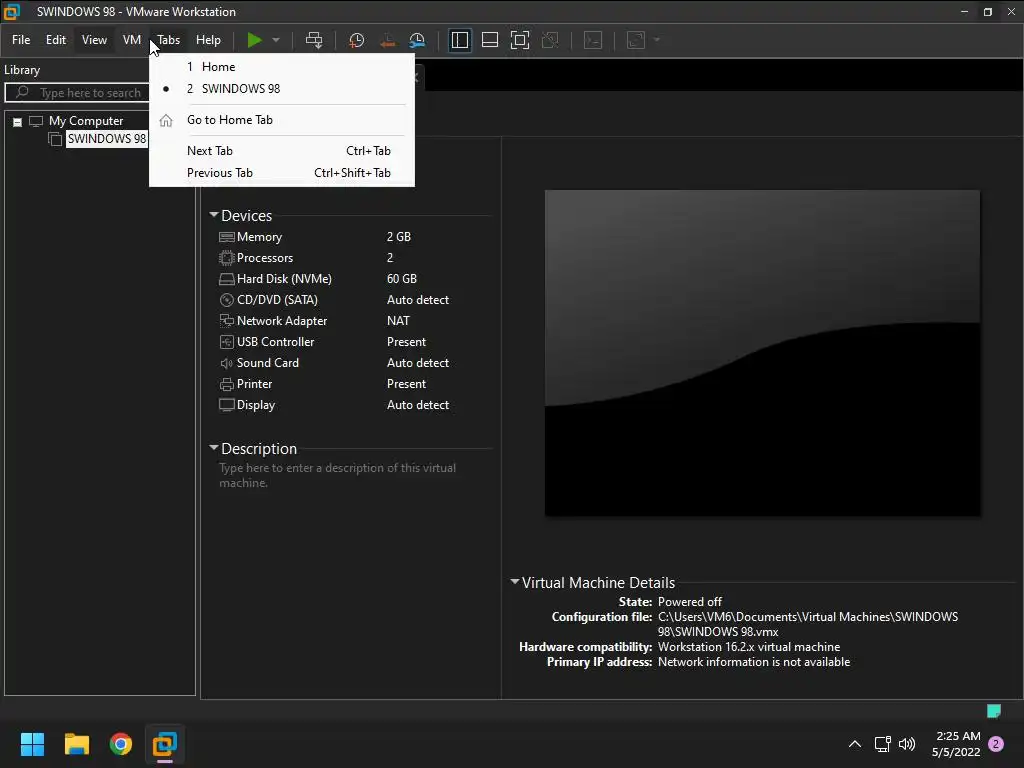Toggle the library sidebar view icon

point(460,40)
